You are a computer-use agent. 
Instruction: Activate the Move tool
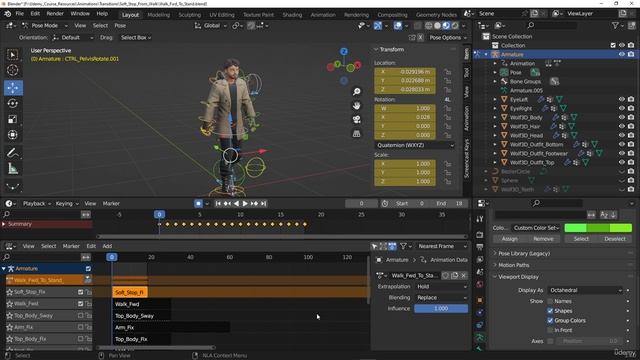(13, 88)
